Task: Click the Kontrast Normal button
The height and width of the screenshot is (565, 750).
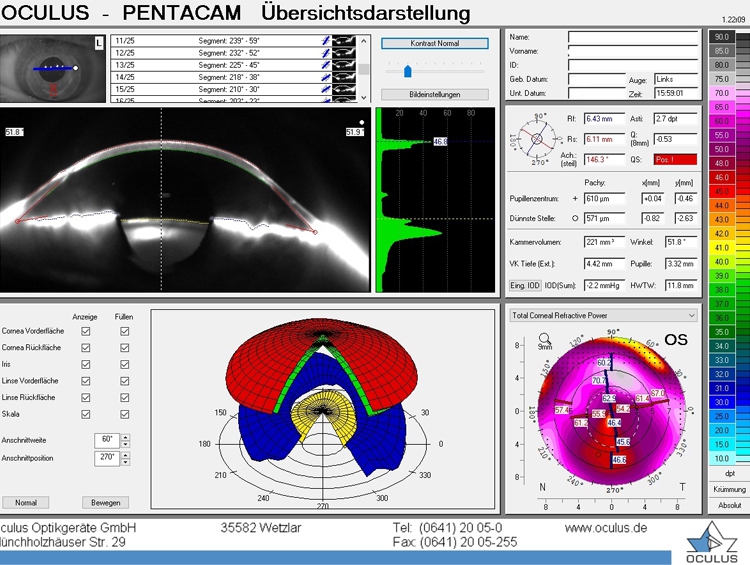Action: tap(435, 44)
